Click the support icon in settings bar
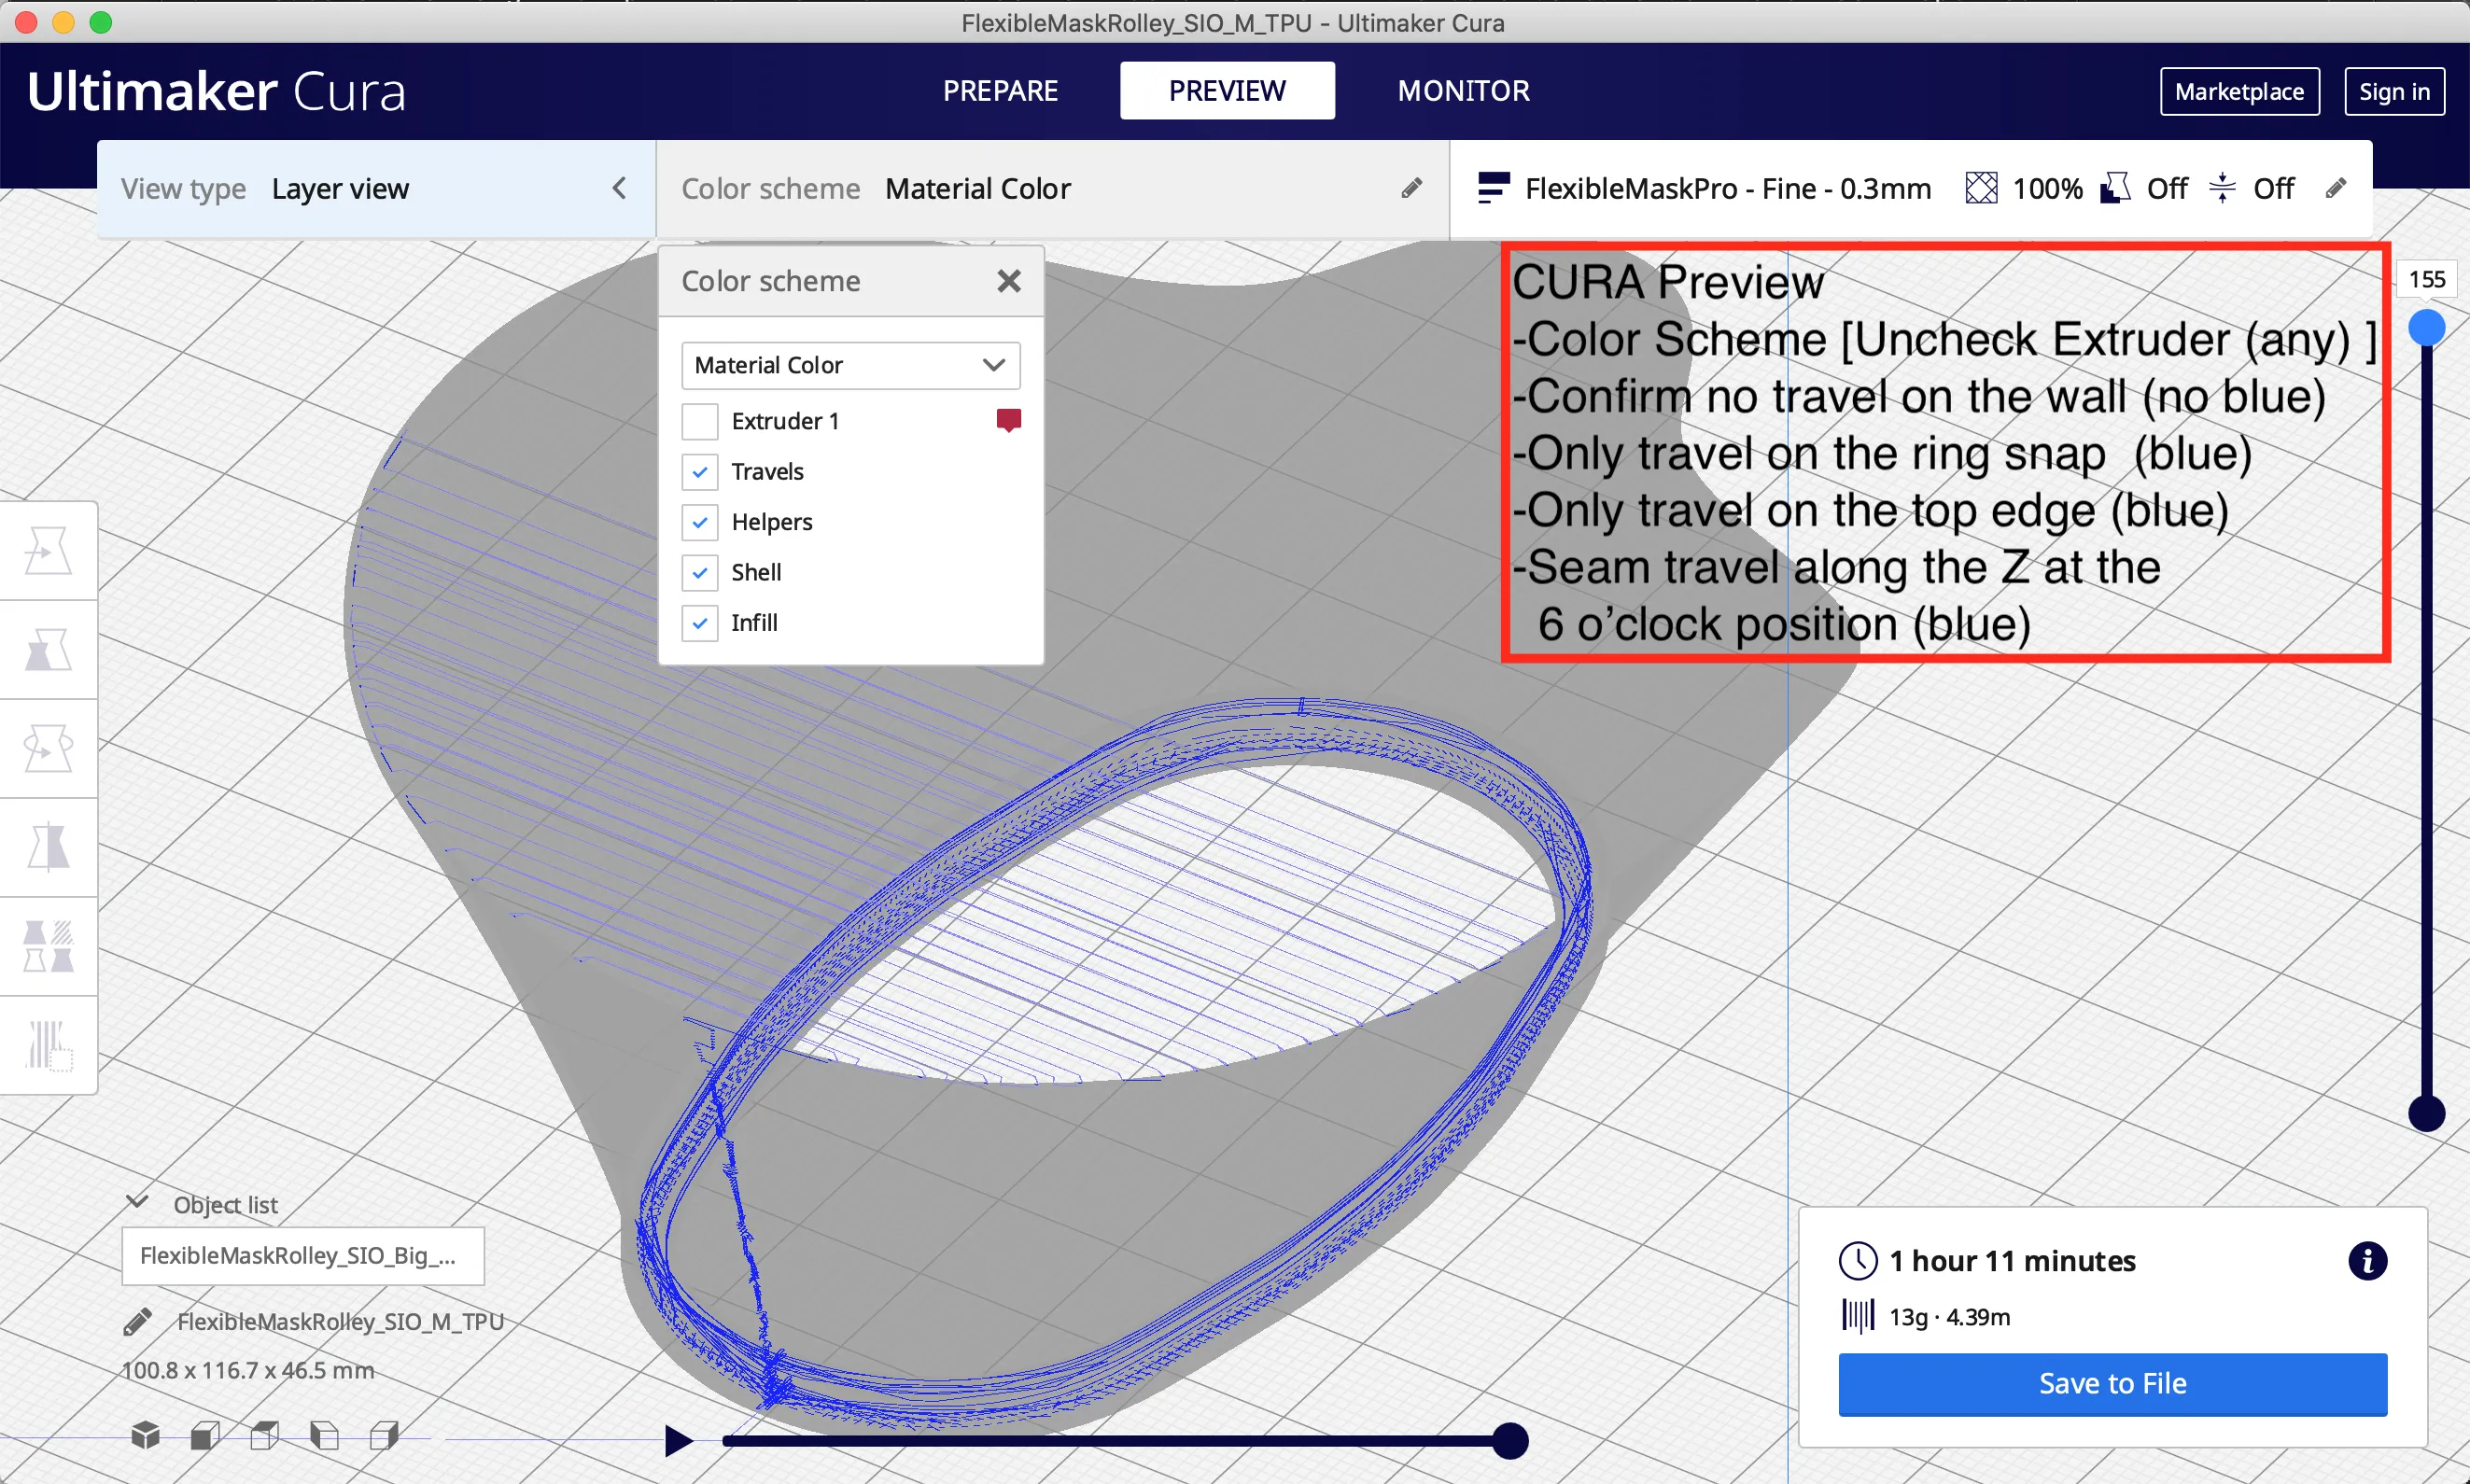This screenshot has height=1484, width=2470. (x=2115, y=188)
